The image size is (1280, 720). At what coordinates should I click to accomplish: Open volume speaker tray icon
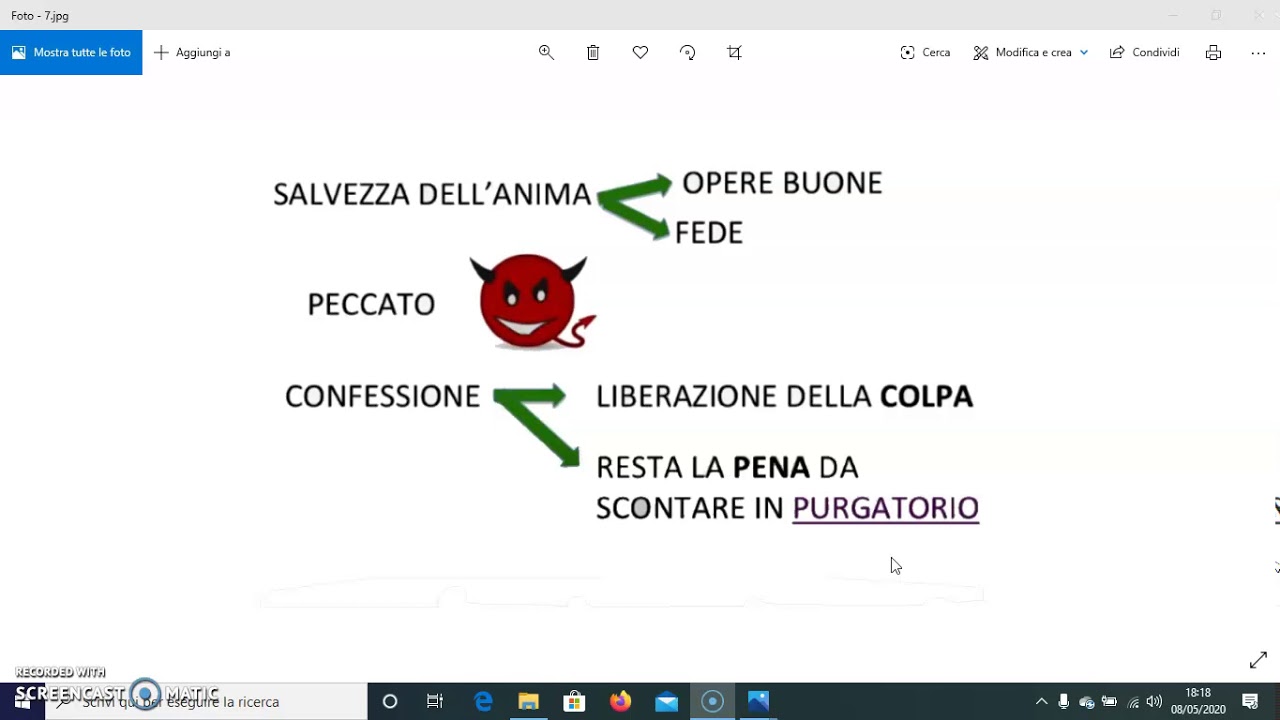coord(1154,701)
